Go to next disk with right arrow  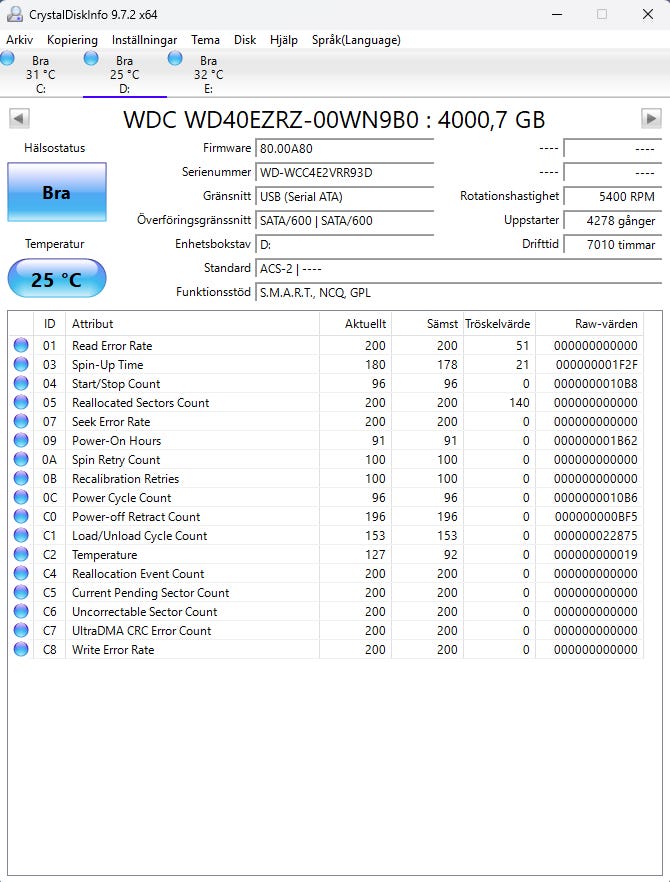point(650,119)
